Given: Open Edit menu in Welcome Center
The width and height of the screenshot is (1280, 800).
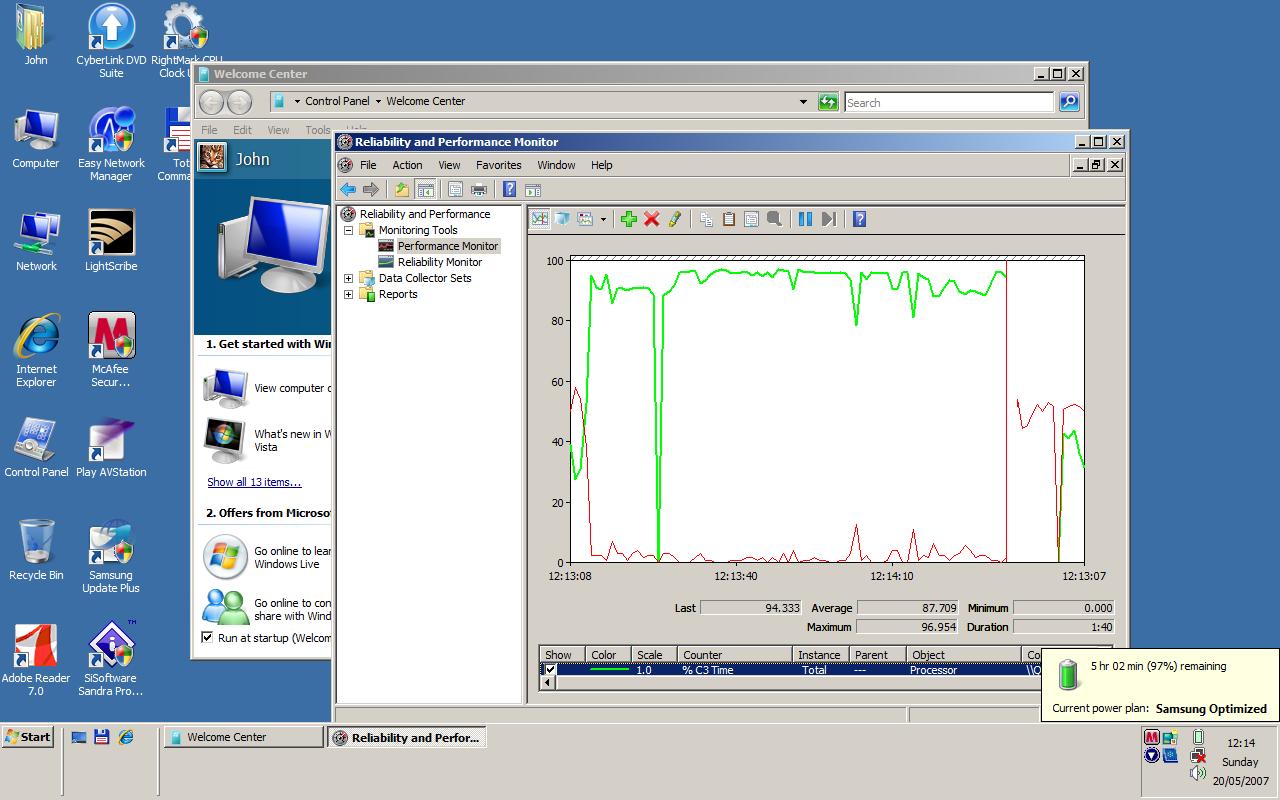Looking at the screenshot, I should coord(243,130).
